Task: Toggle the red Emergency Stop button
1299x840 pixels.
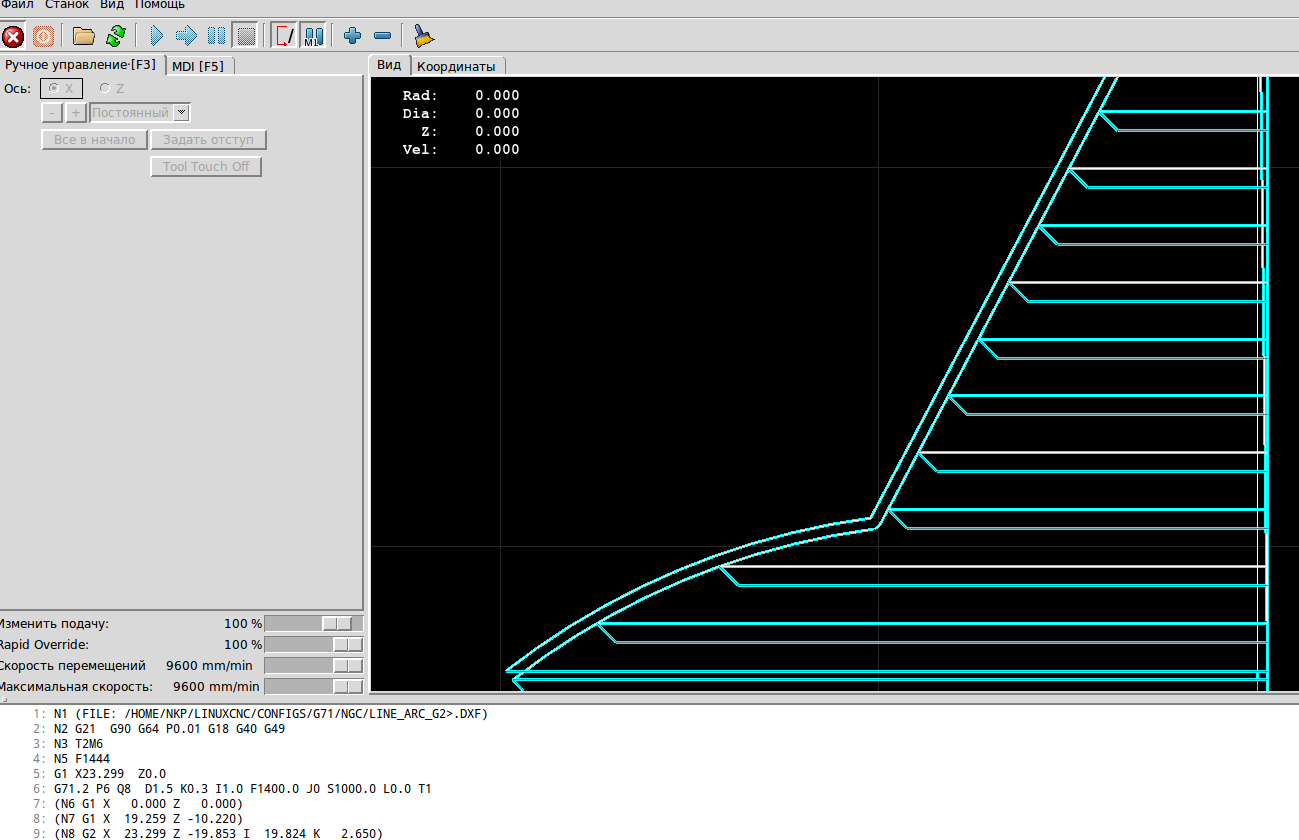Action: (13, 36)
